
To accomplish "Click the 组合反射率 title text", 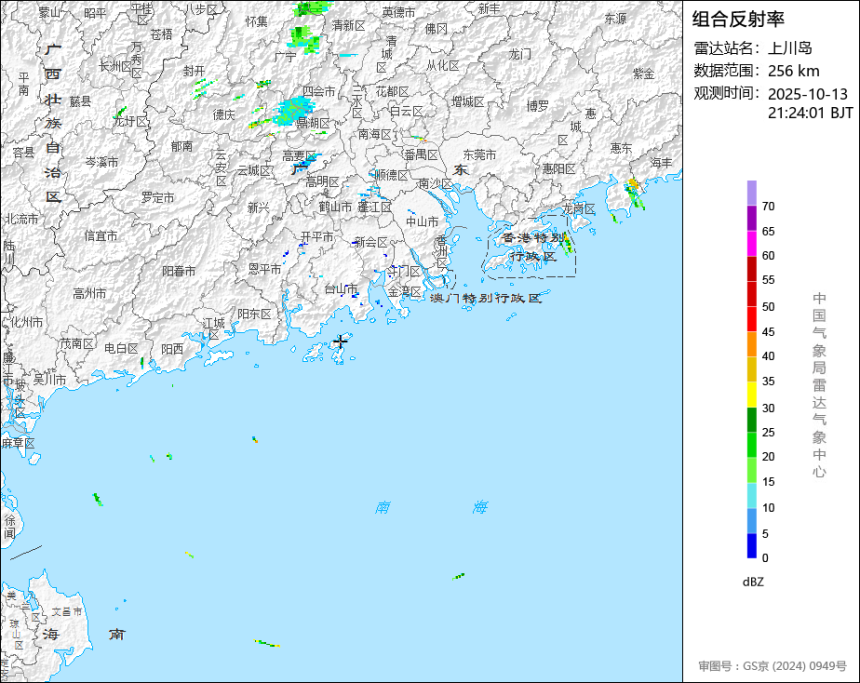I will pos(738,19).
